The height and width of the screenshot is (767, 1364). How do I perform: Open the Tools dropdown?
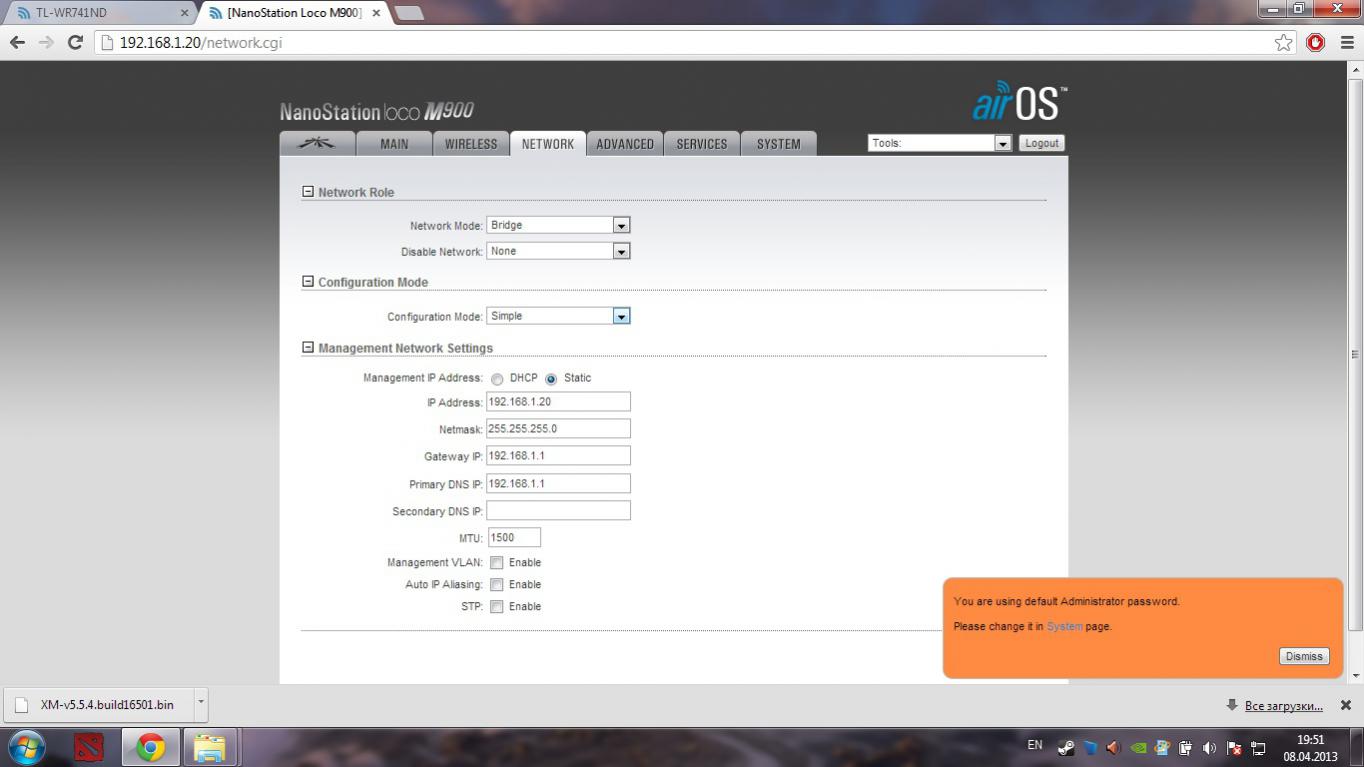(940, 143)
